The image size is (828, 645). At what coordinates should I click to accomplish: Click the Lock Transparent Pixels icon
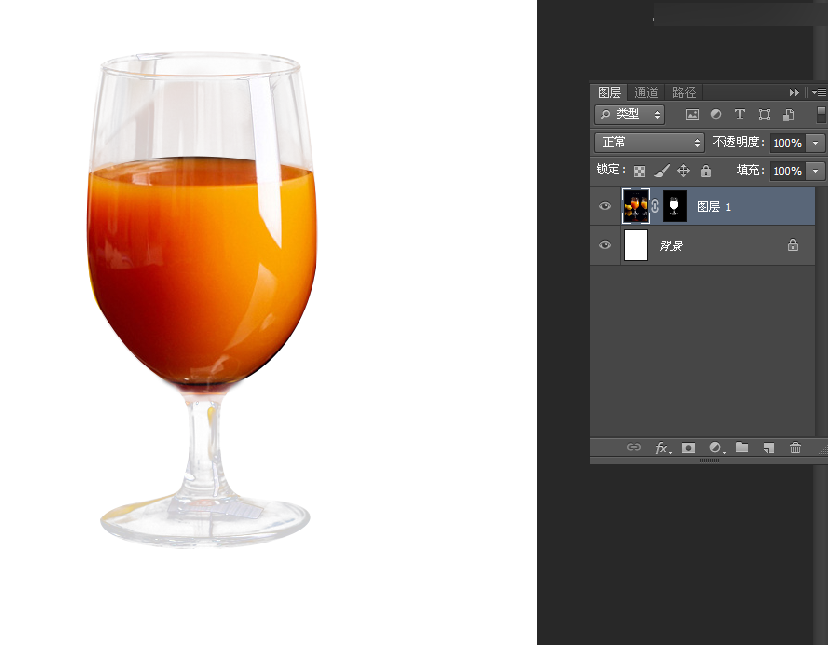pos(639,171)
